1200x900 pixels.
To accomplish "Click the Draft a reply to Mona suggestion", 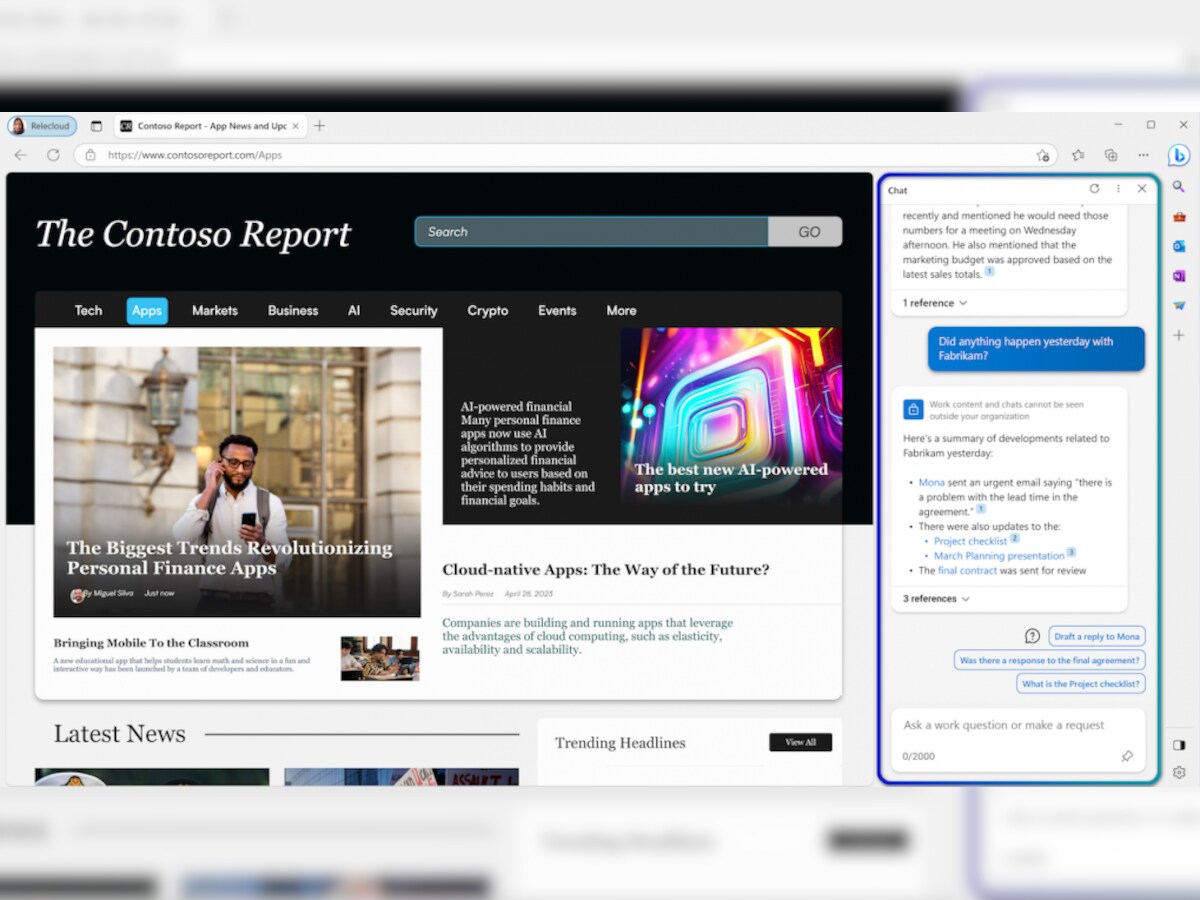I will click(x=1096, y=636).
